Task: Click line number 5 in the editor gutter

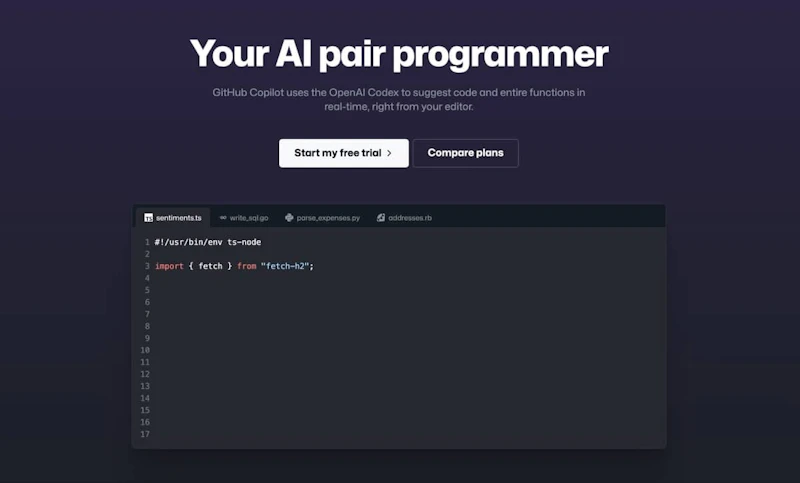Action: tap(147, 290)
